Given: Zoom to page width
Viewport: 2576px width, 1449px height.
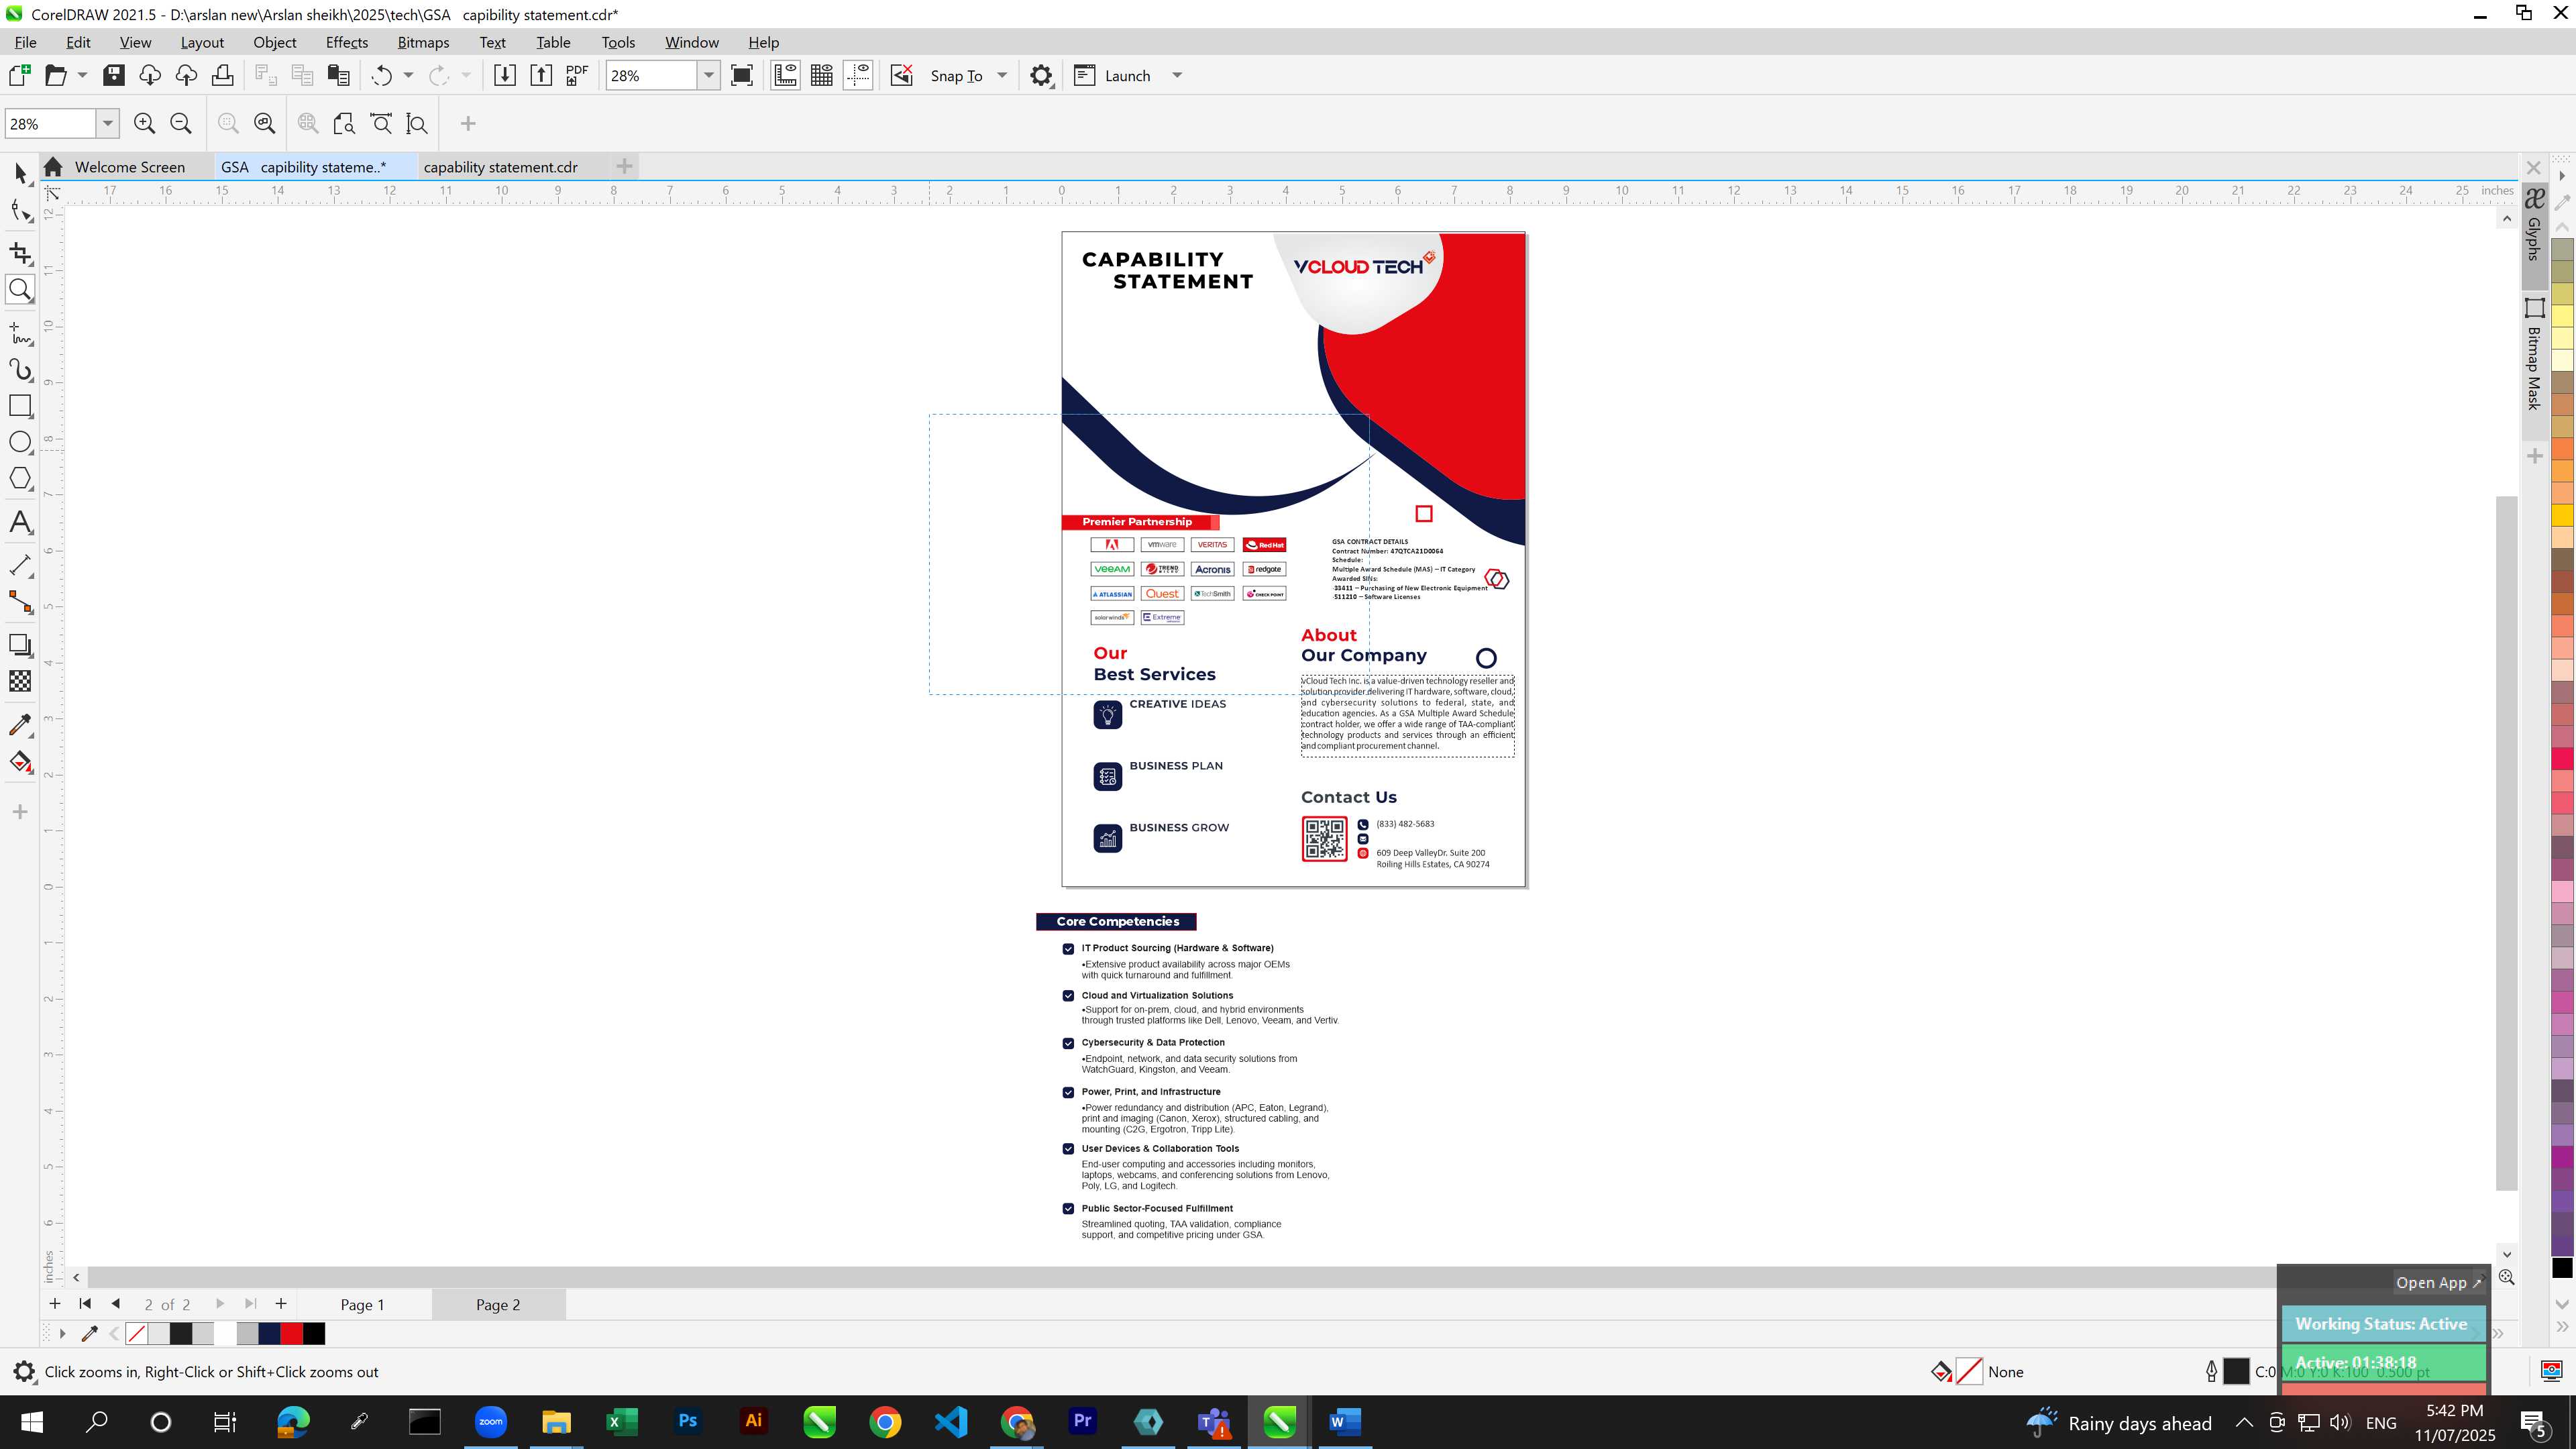Looking at the screenshot, I should [381, 124].
